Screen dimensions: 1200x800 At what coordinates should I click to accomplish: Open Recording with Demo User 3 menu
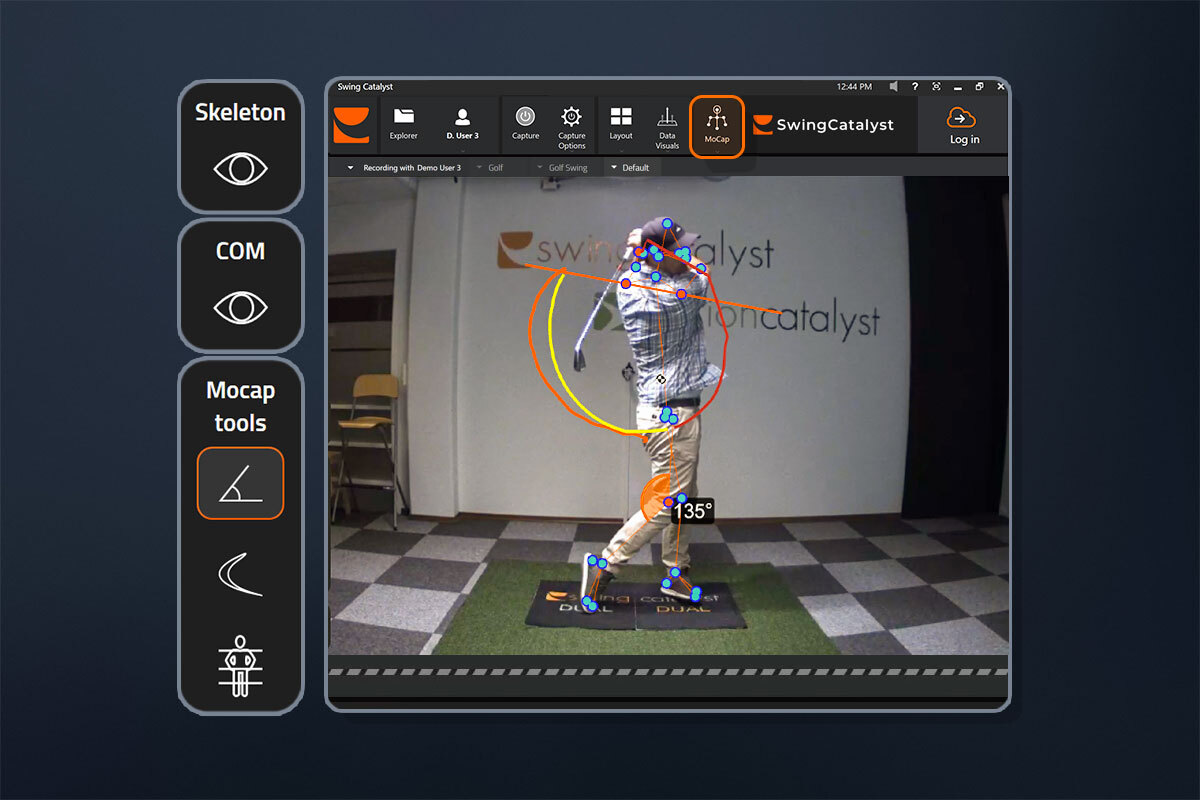[404, 168]
